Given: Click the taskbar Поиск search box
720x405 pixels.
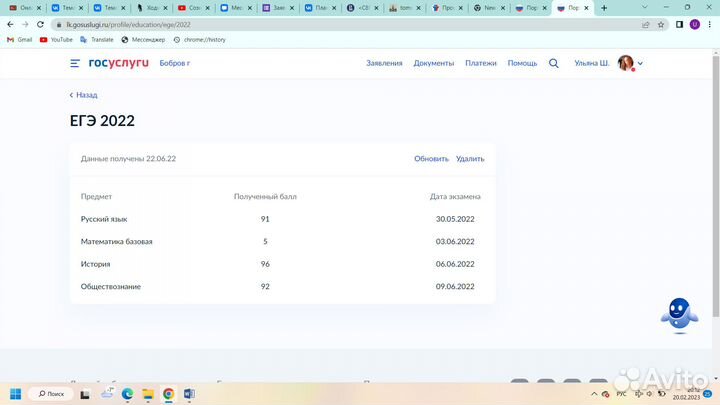Looking at the screenshot, I should pos(51,394).
